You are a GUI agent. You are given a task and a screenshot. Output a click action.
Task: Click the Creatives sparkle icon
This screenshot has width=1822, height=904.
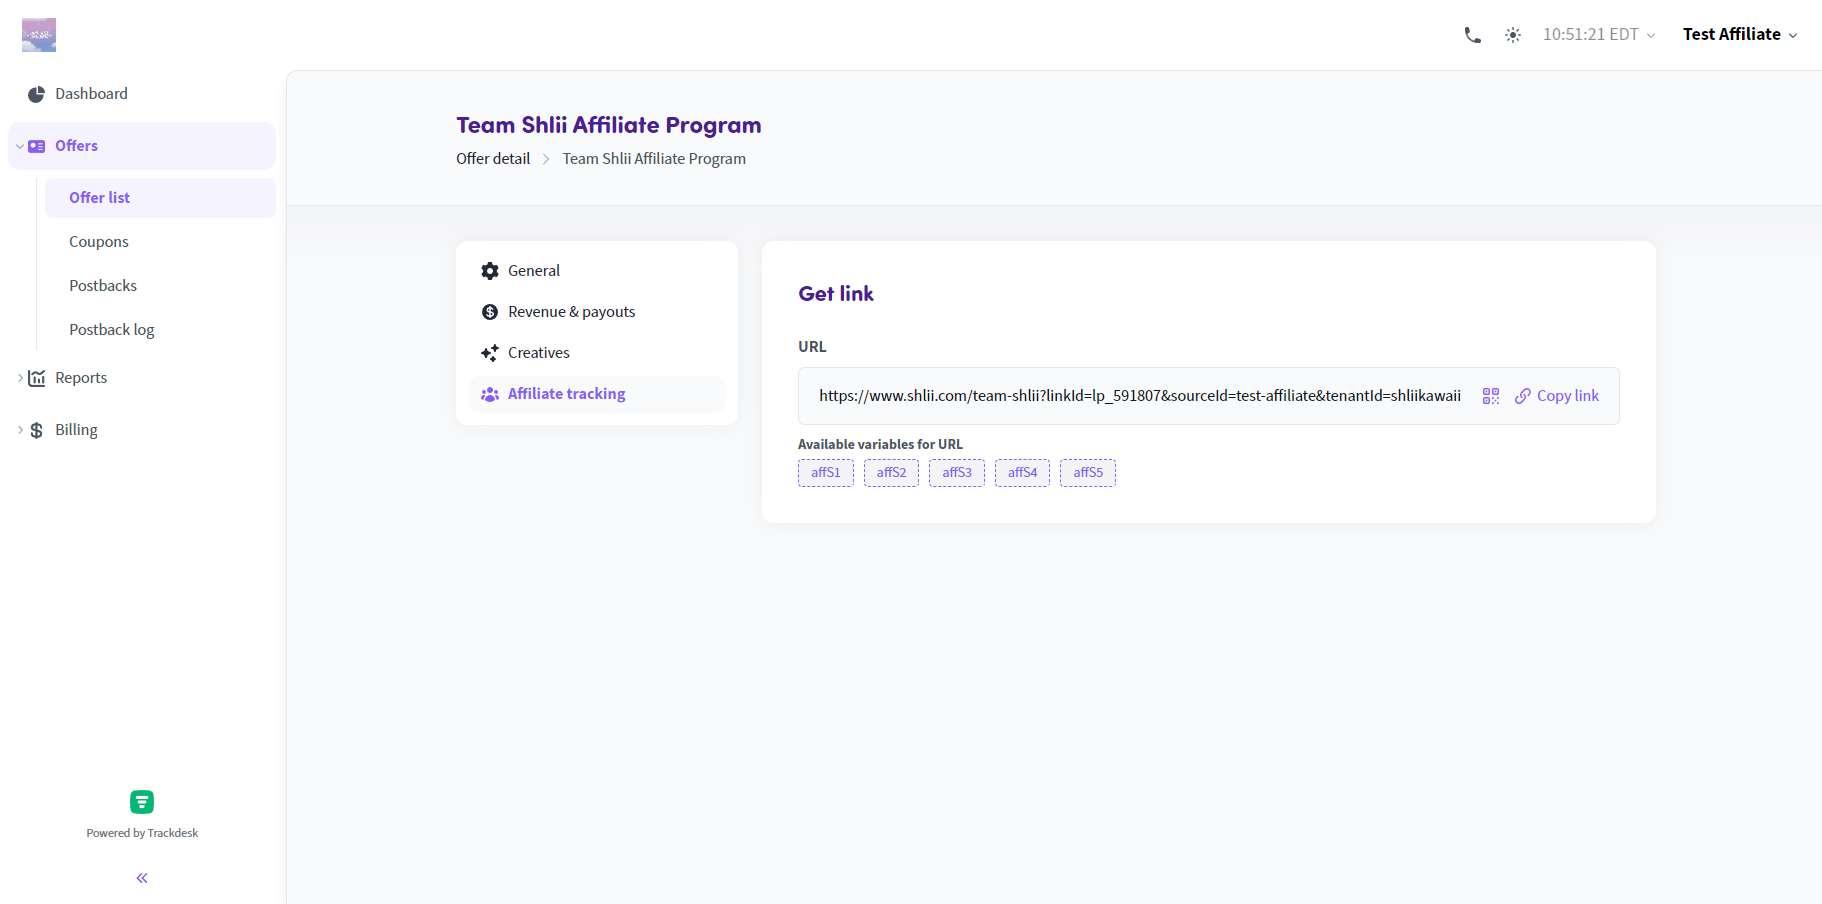tap(490, 353)
